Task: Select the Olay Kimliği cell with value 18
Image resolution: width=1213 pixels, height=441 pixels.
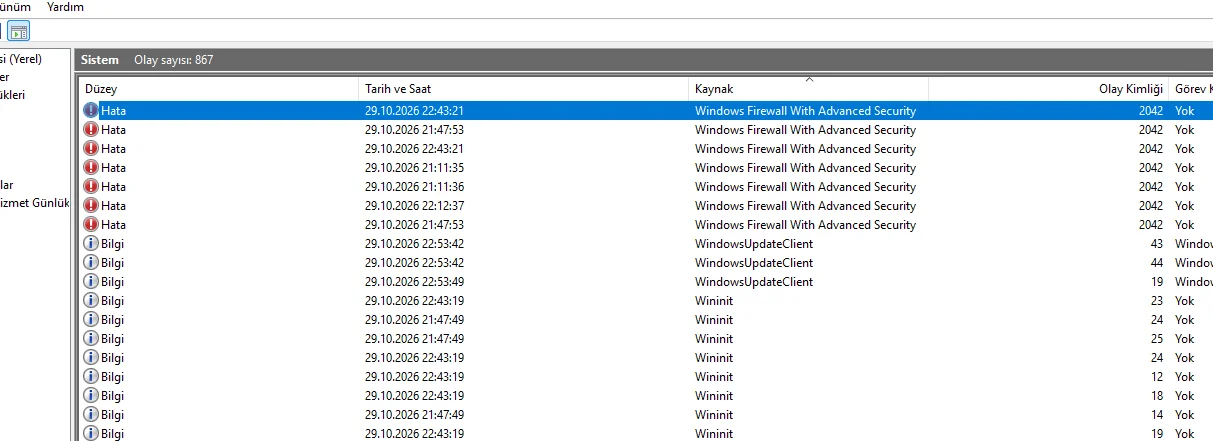Action: pyautogui.click(x=1157, y=396)
